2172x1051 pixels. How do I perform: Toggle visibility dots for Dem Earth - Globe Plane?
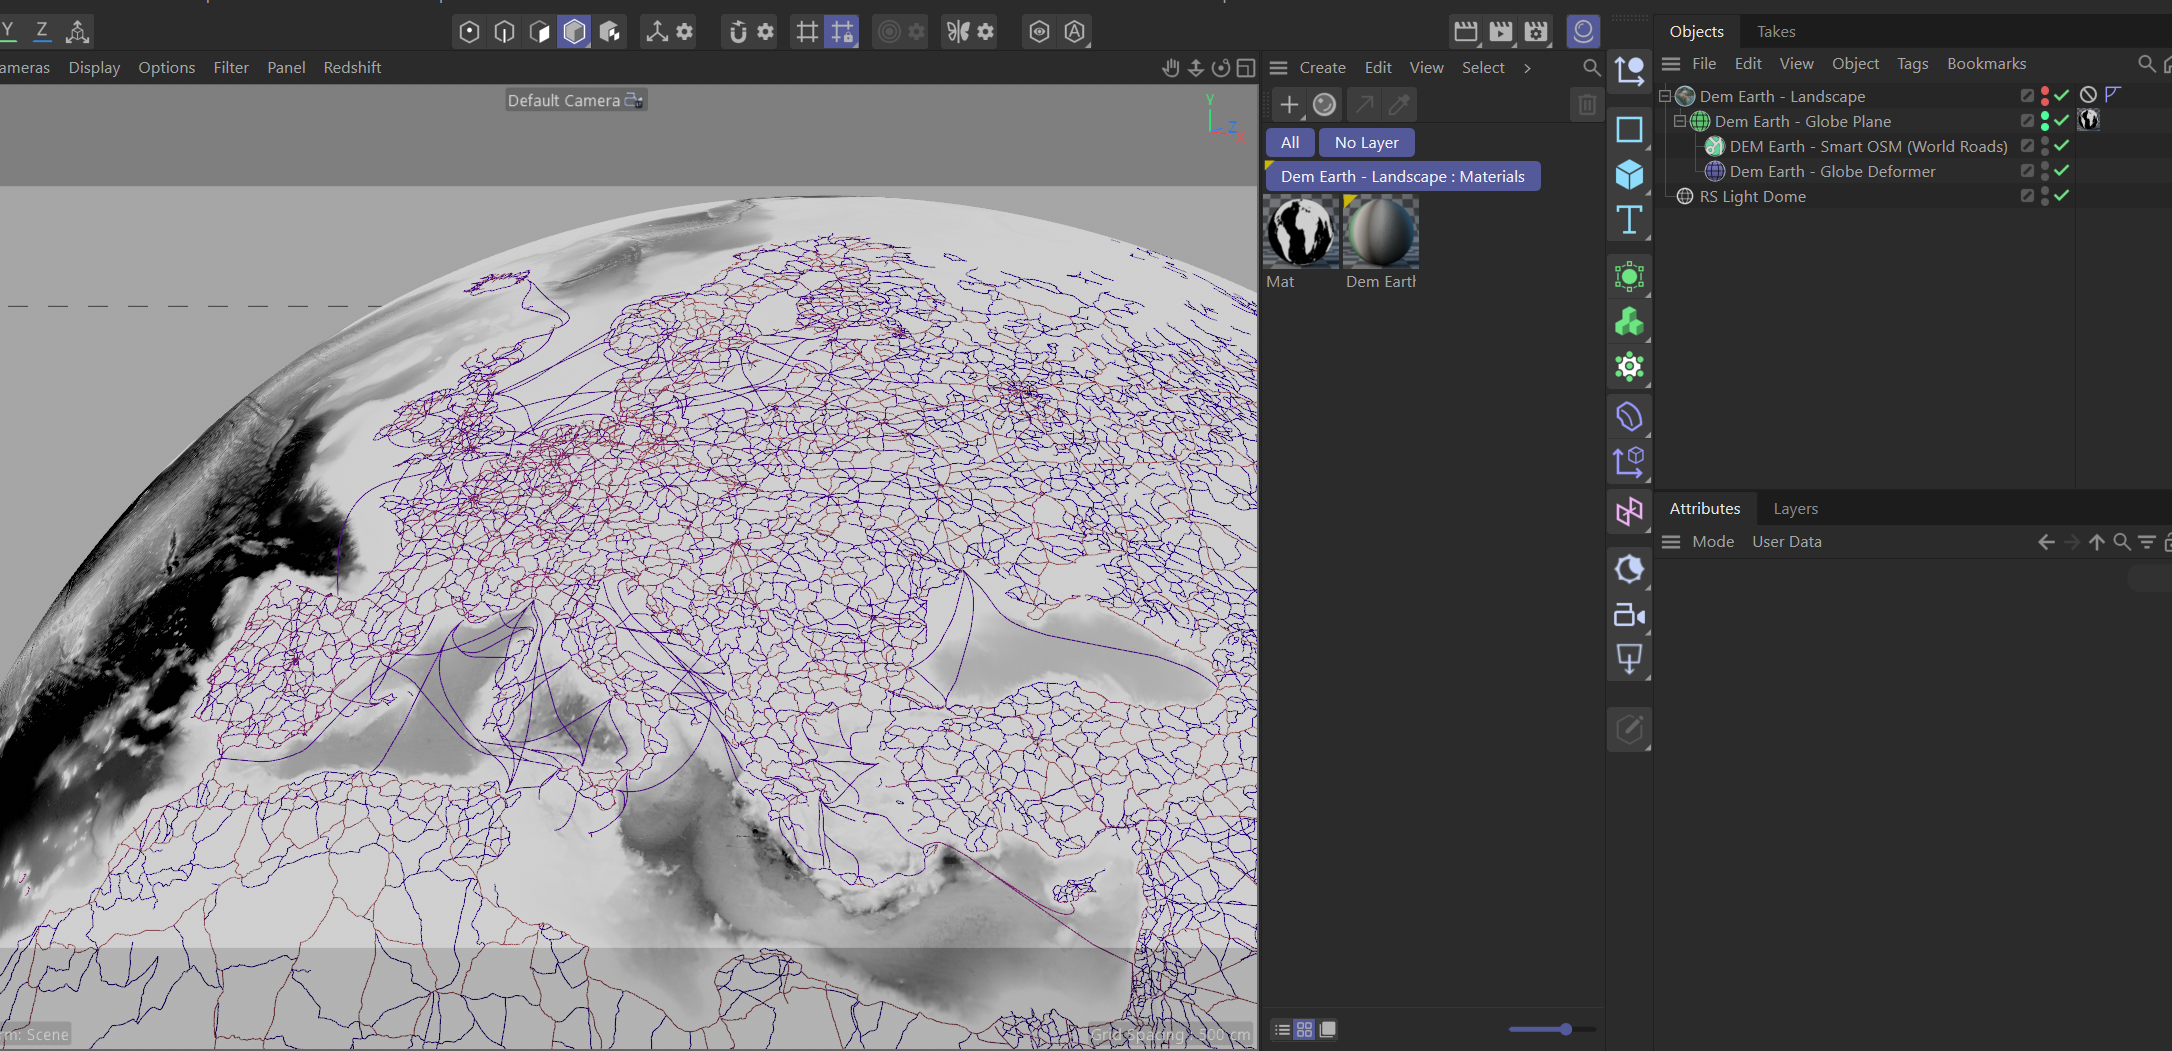point(2045,121)
